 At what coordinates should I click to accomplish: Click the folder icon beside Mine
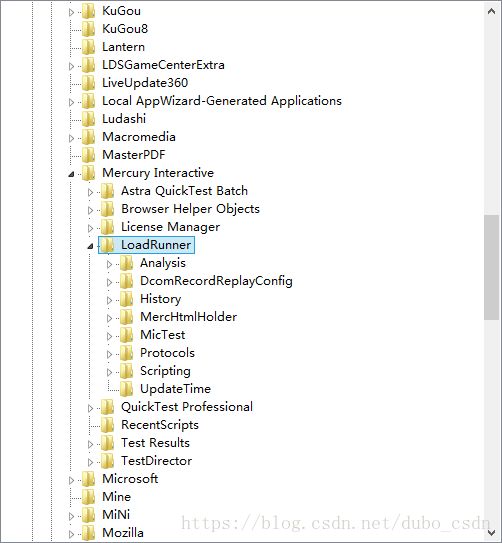(x=89, y=497)
